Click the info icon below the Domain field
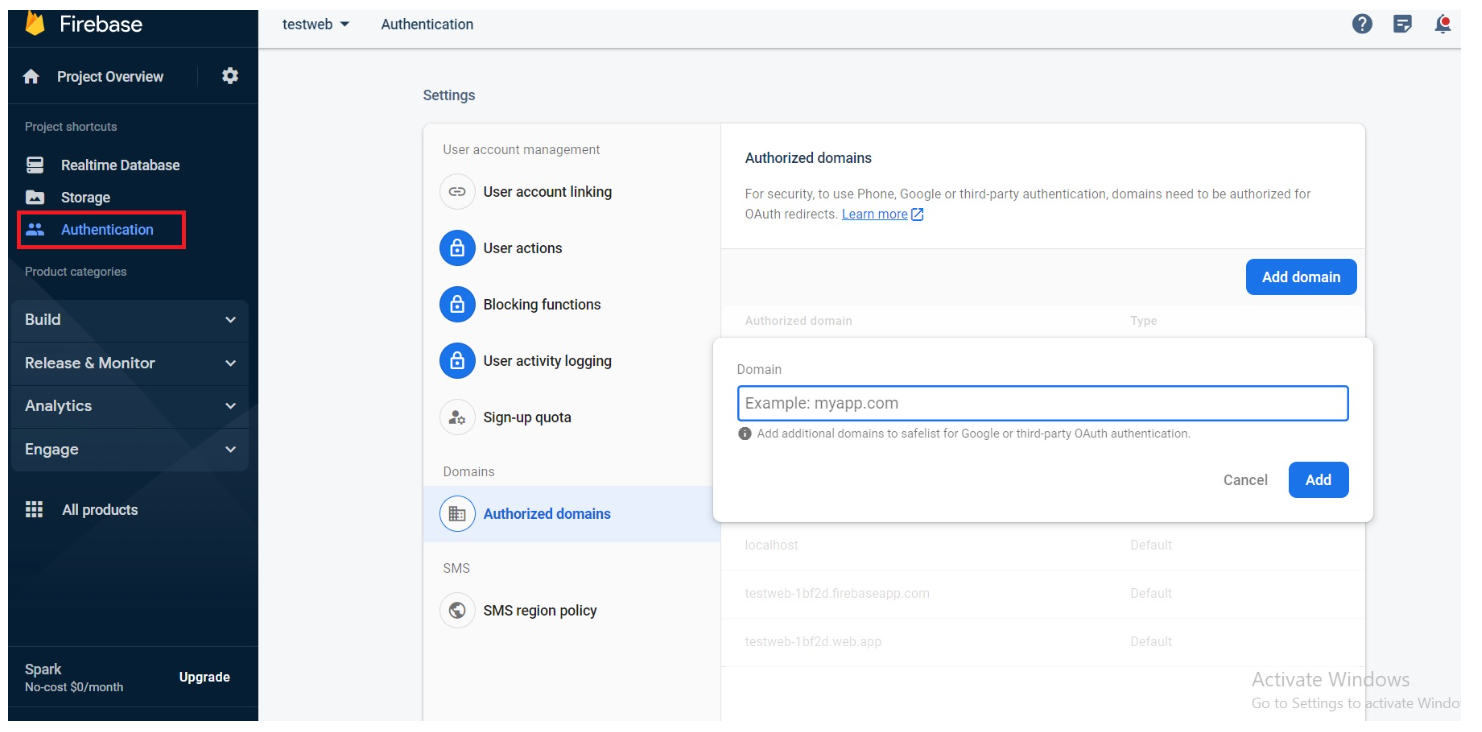This screenshot has width=1482, height=732. click(745, 434)
